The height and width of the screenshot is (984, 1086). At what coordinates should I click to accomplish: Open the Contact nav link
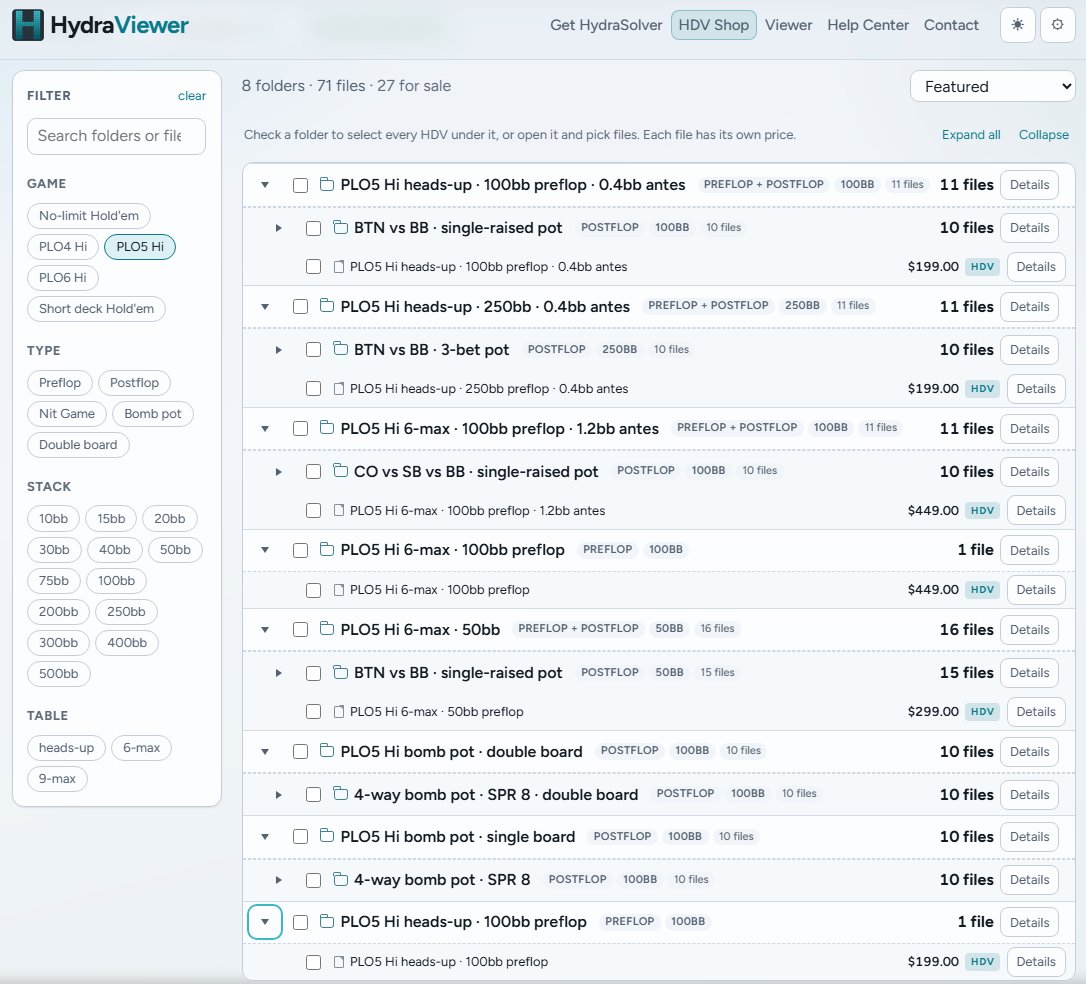951,25
